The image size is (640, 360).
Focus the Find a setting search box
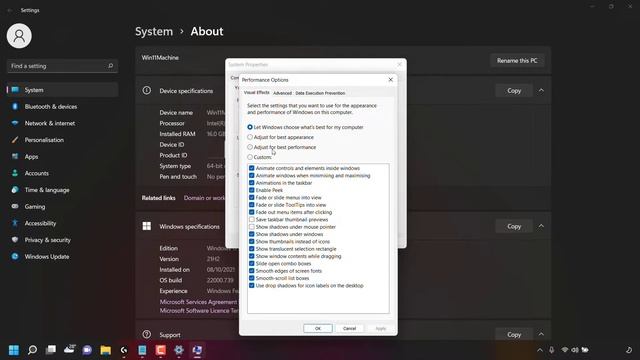(62, 66)
